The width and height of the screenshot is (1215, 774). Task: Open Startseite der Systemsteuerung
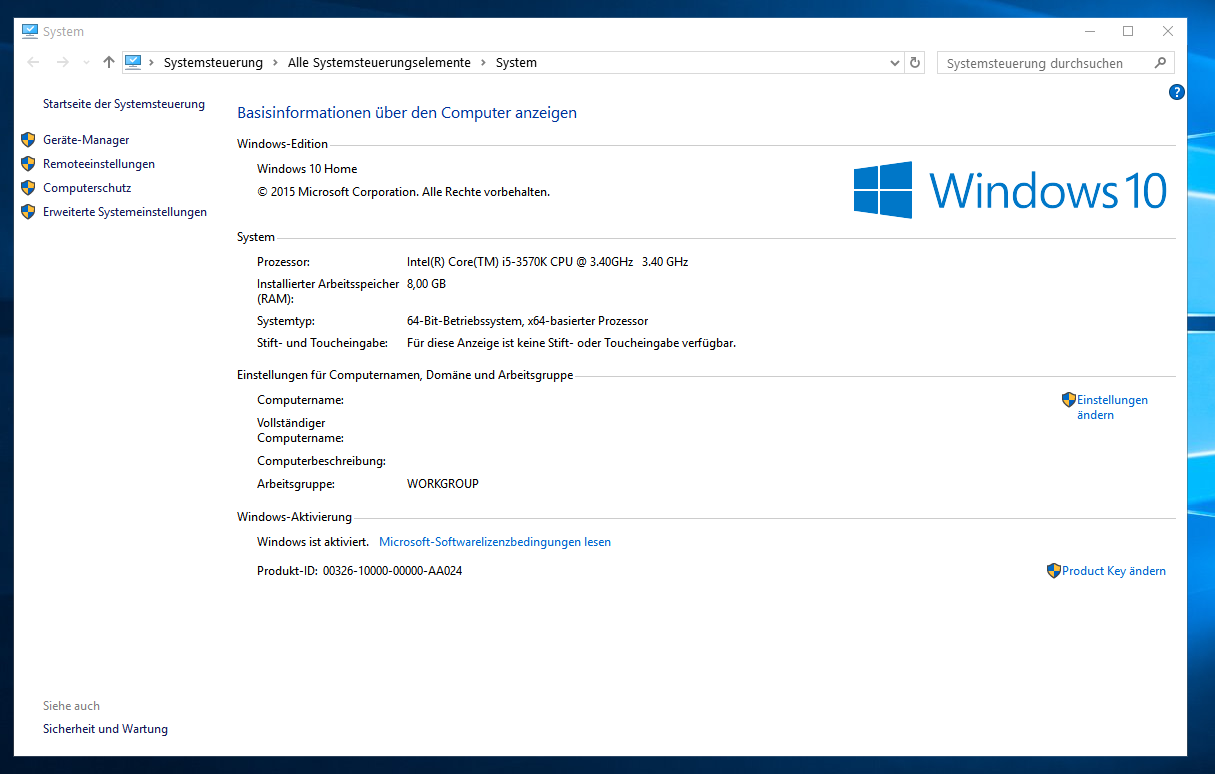click(124, 104)
